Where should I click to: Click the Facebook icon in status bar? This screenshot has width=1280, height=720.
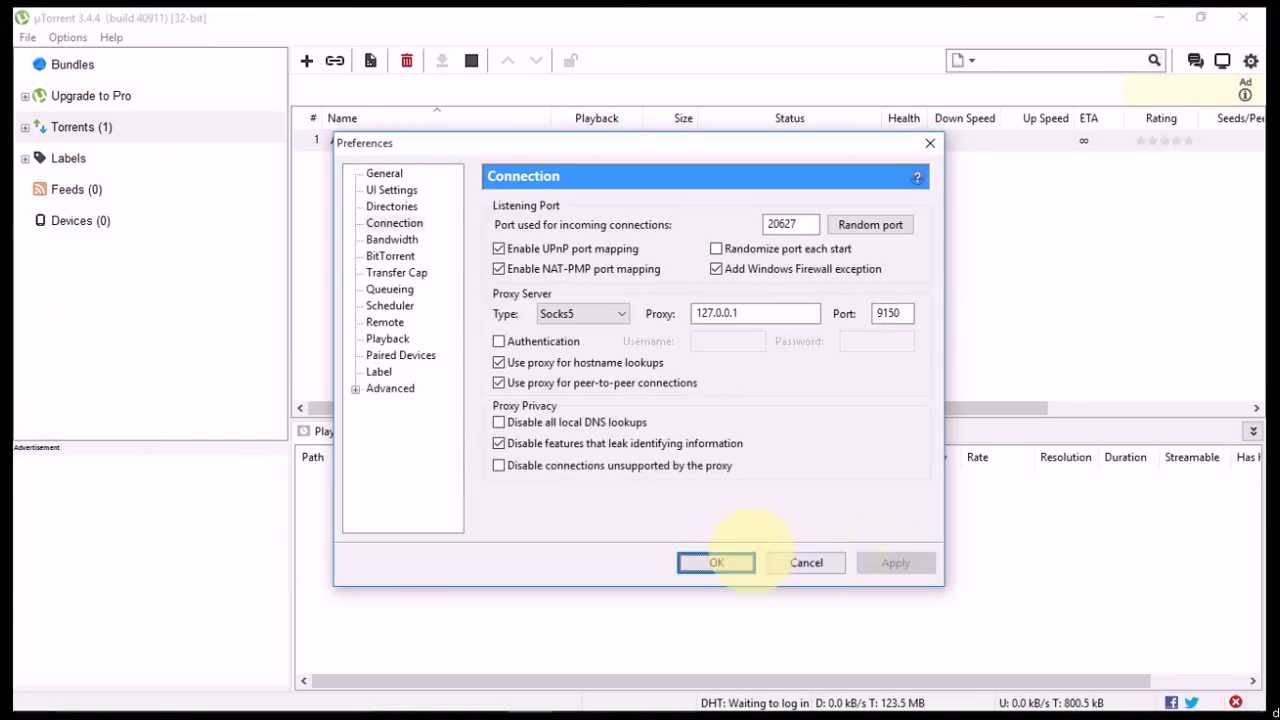coord(1171,703)
